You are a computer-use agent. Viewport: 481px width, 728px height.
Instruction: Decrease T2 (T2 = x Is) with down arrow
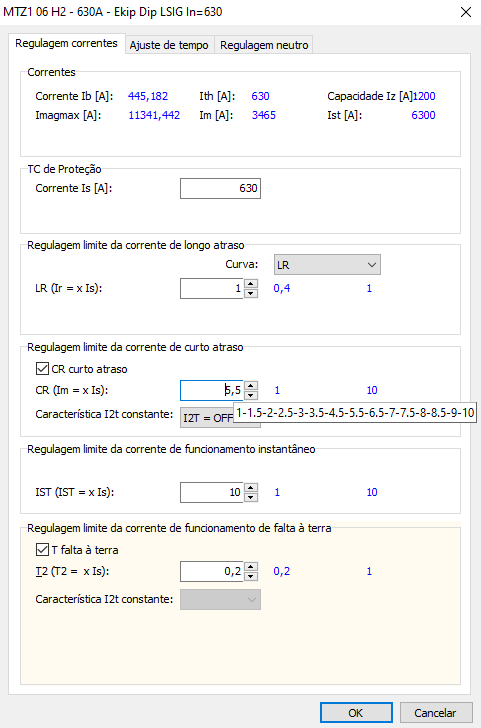pos(251,576)
